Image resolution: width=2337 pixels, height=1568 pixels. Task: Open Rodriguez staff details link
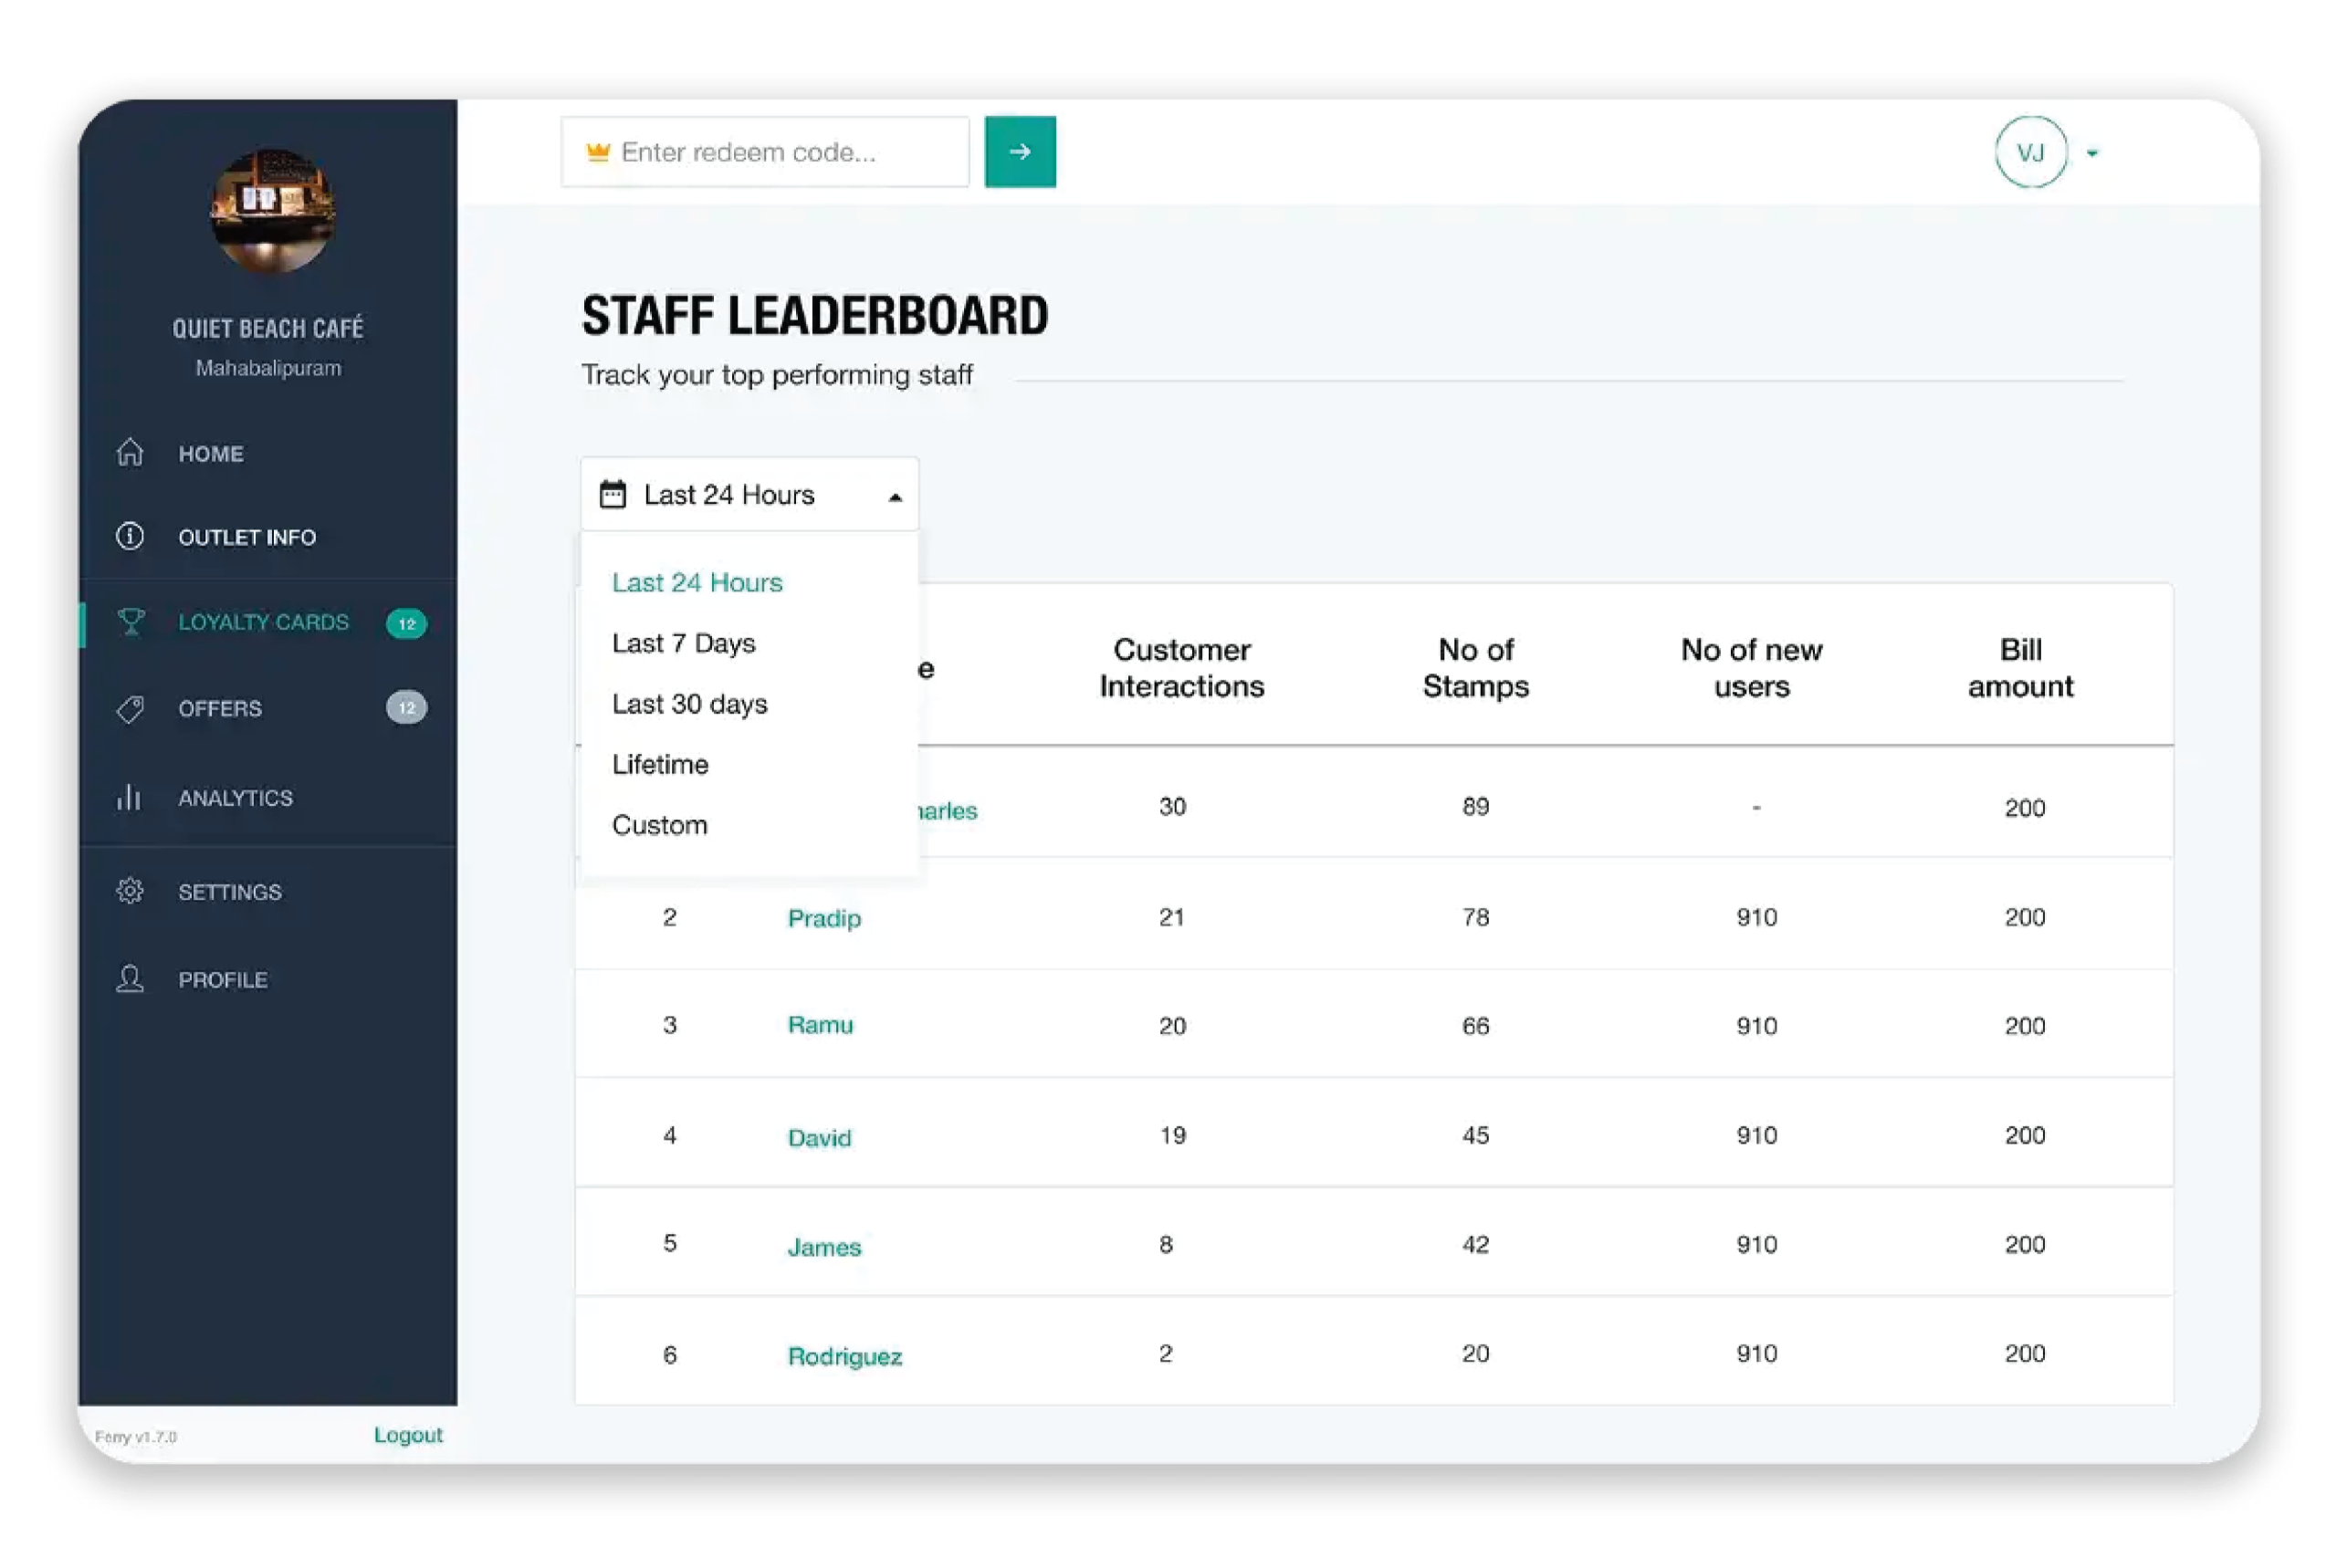[x=844, y=1356]
